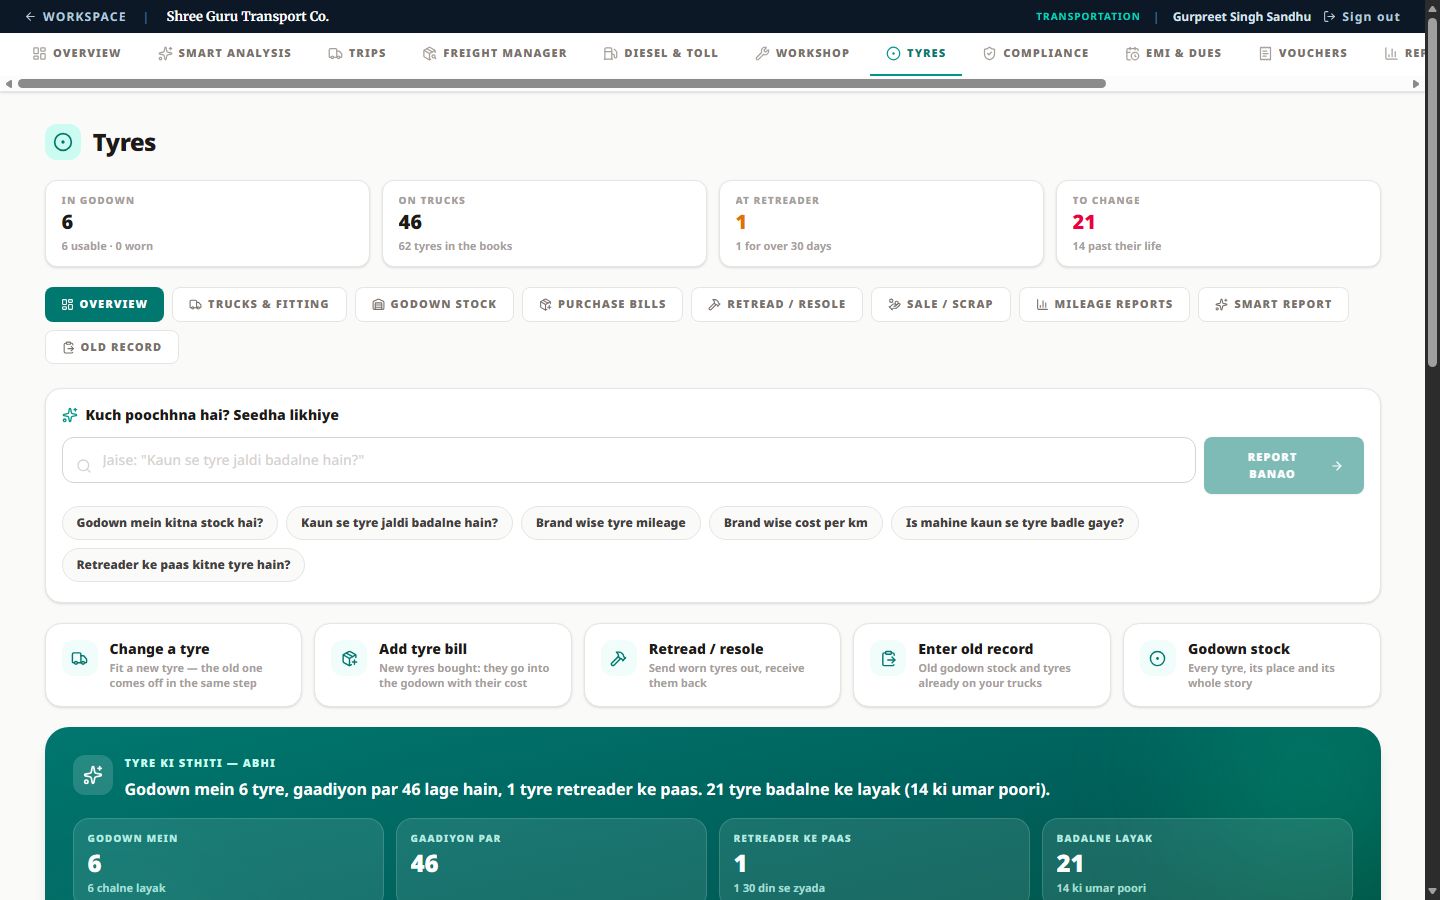Open Trucks & Fitting section
The image size is (1440, 900).
point(259,304)
